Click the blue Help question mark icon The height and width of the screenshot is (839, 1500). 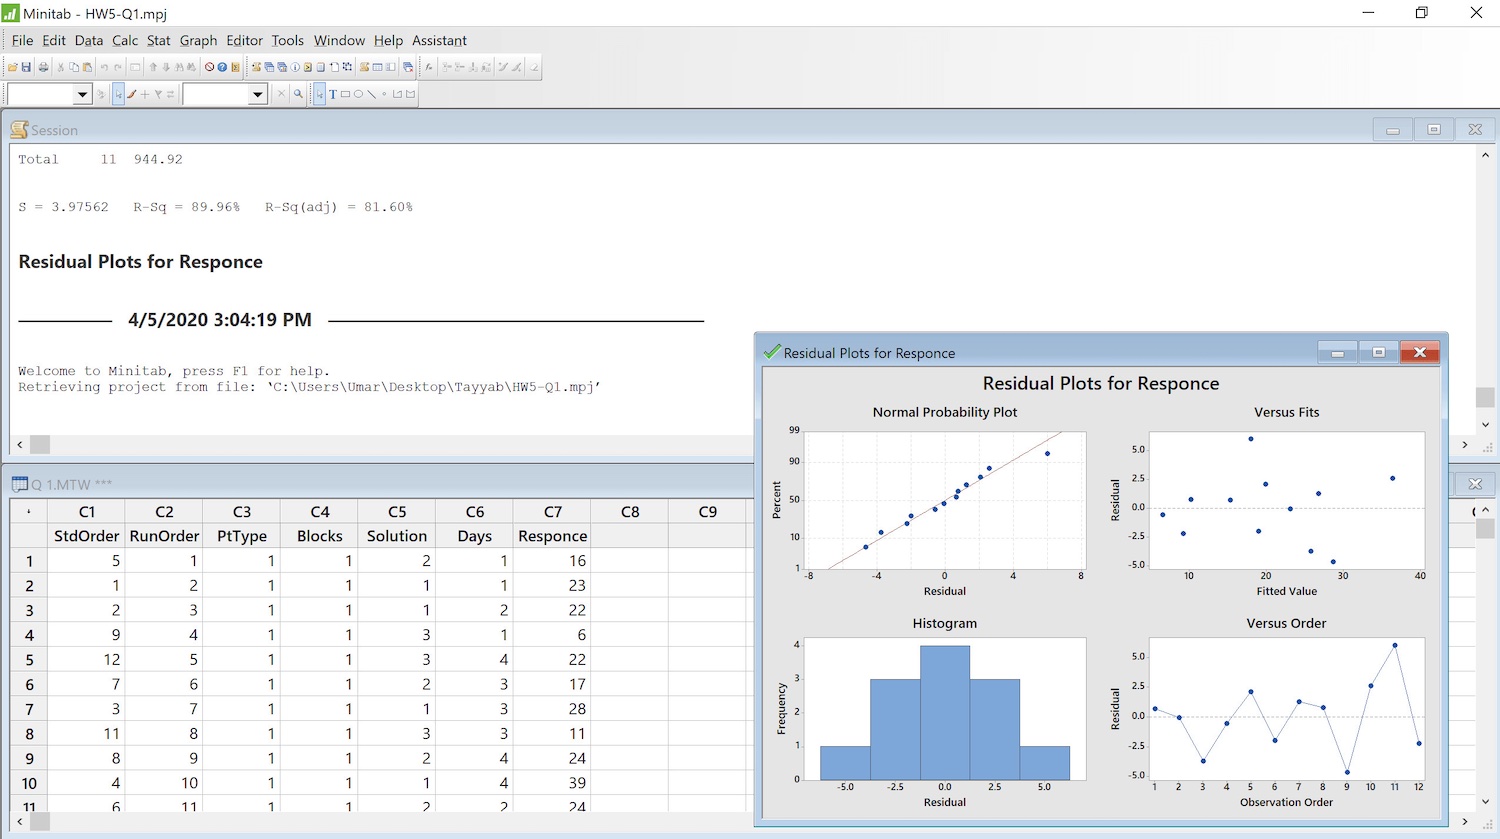222,67
